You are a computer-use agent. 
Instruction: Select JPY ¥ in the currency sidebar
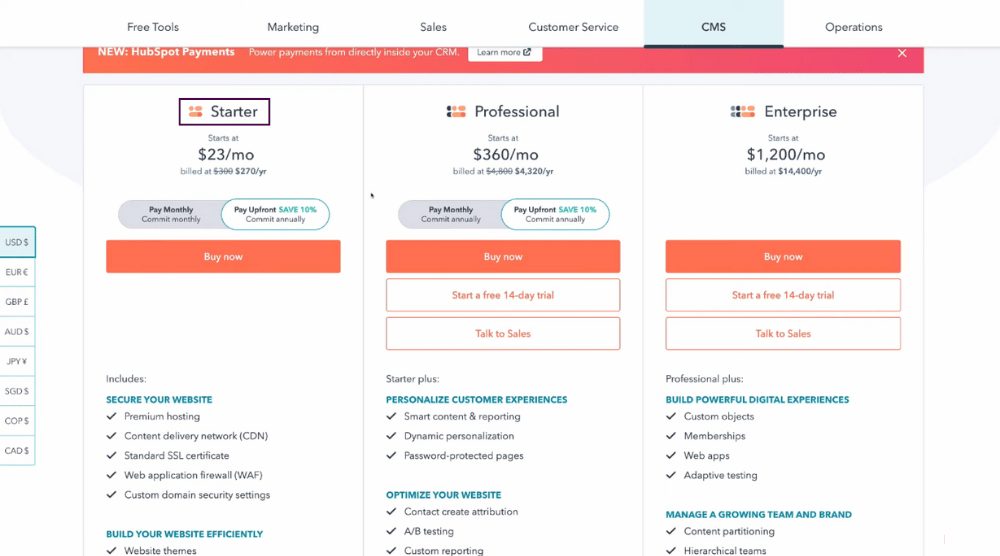17,361
